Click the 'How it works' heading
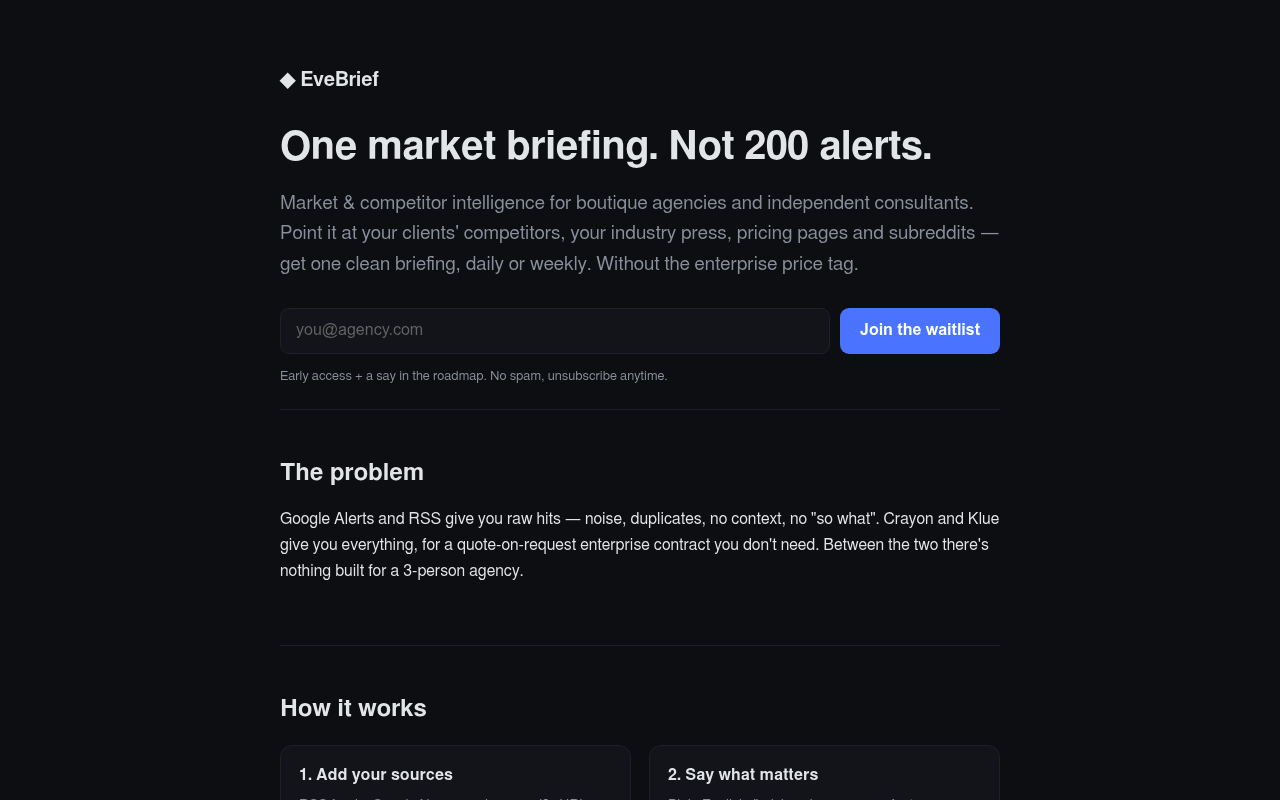The height and width of the screenshot is (800, 1280). (353, 708)
